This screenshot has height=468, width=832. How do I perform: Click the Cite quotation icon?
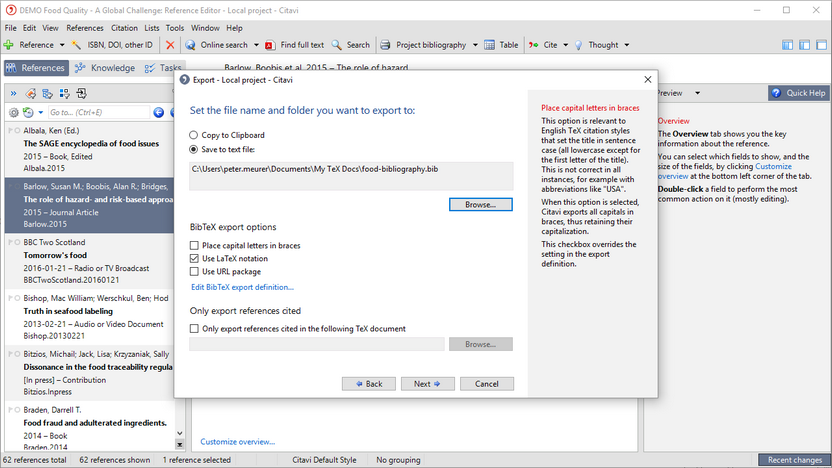click(533, 45)
